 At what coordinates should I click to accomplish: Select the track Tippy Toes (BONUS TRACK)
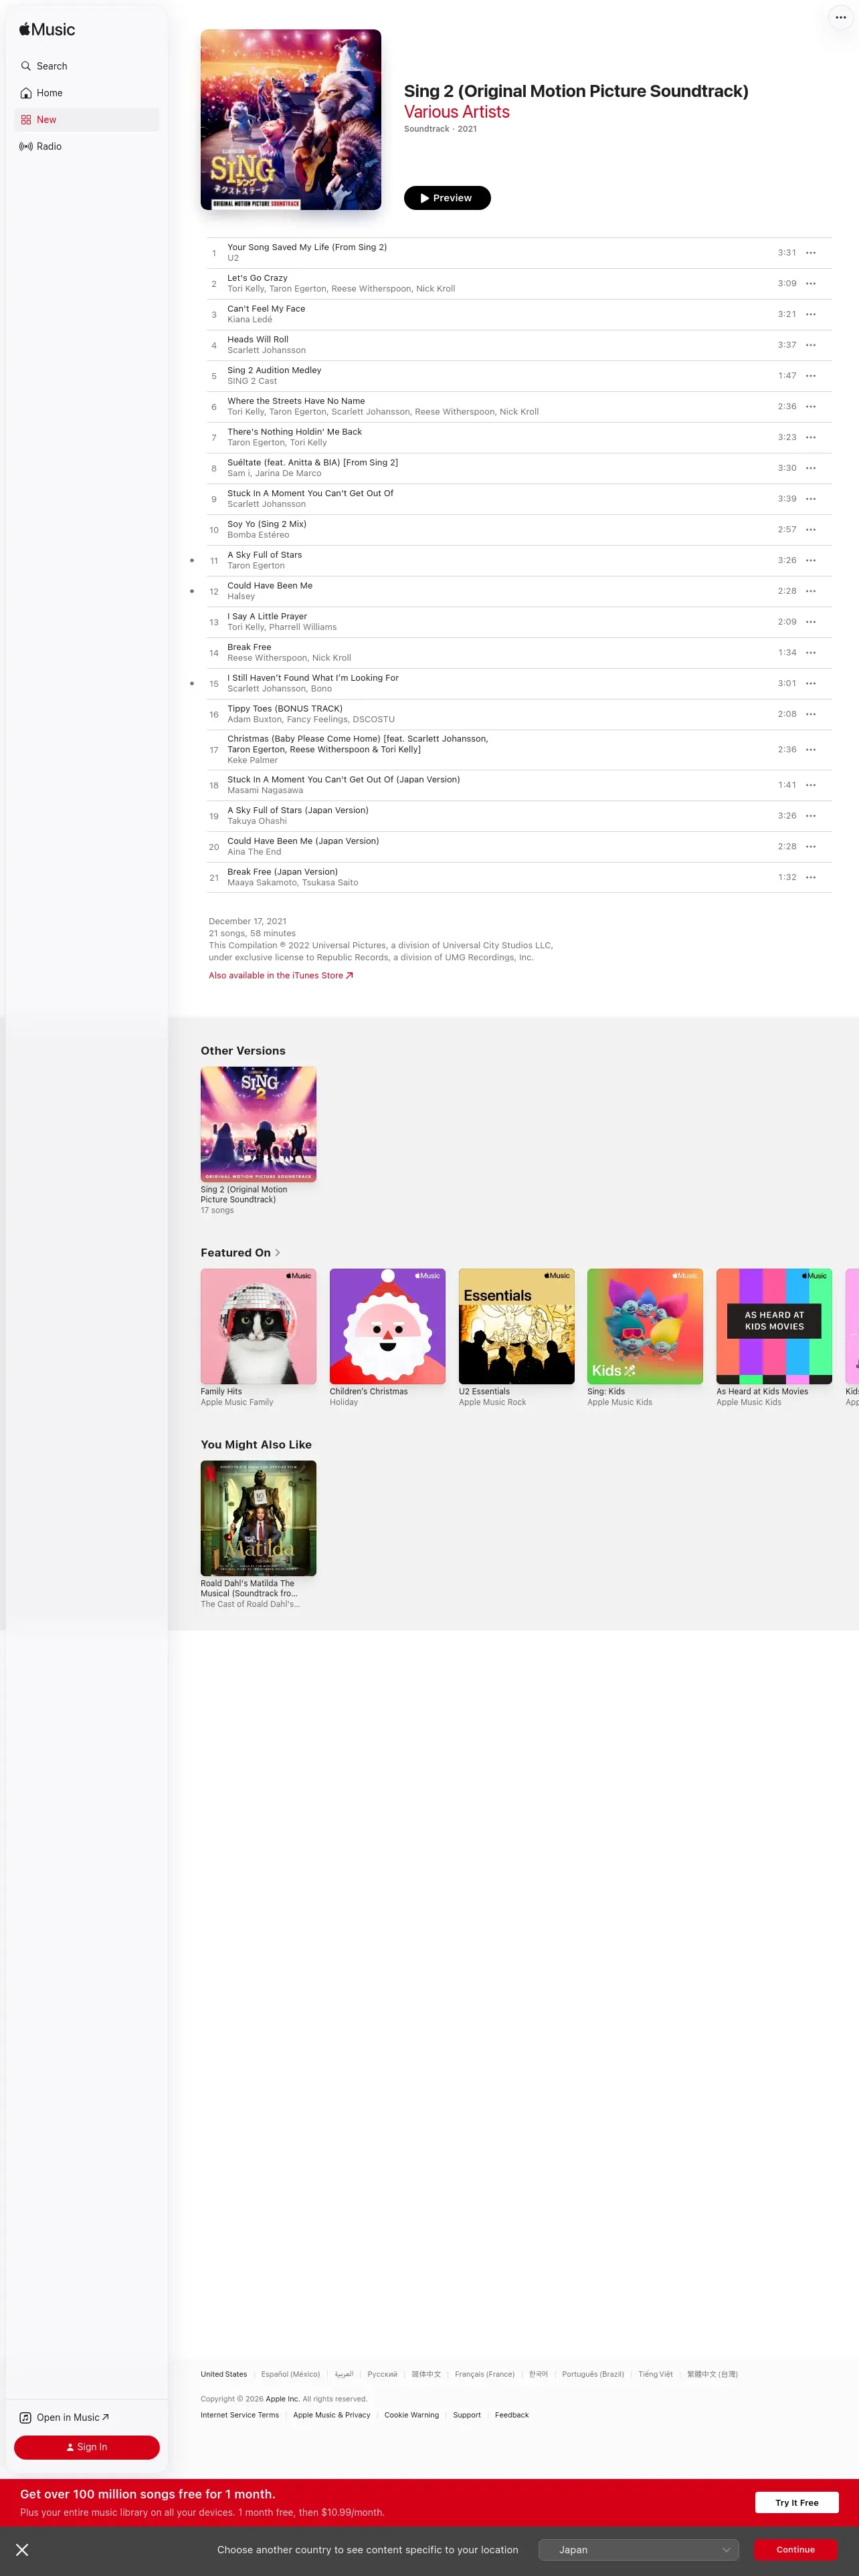tap(519, 714)
